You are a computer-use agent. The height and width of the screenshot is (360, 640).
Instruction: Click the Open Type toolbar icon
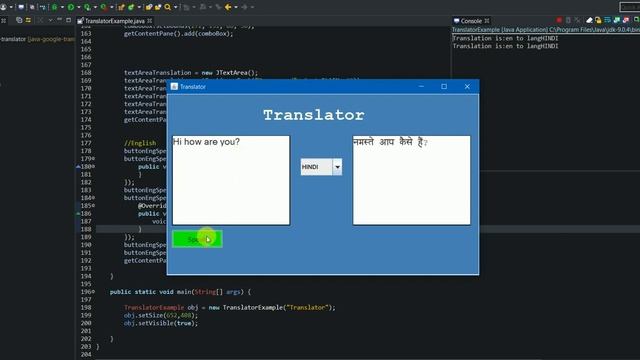click(x=149, y=7)
